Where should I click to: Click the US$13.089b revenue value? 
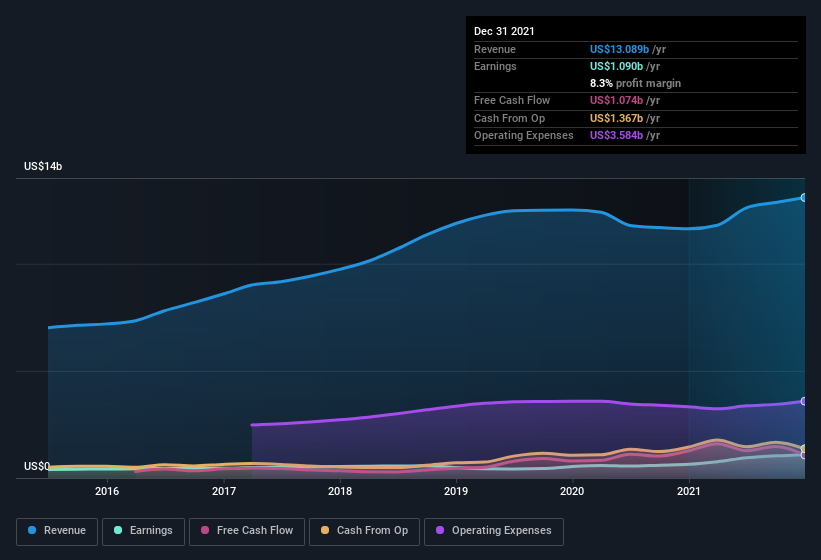click(619, 49)
